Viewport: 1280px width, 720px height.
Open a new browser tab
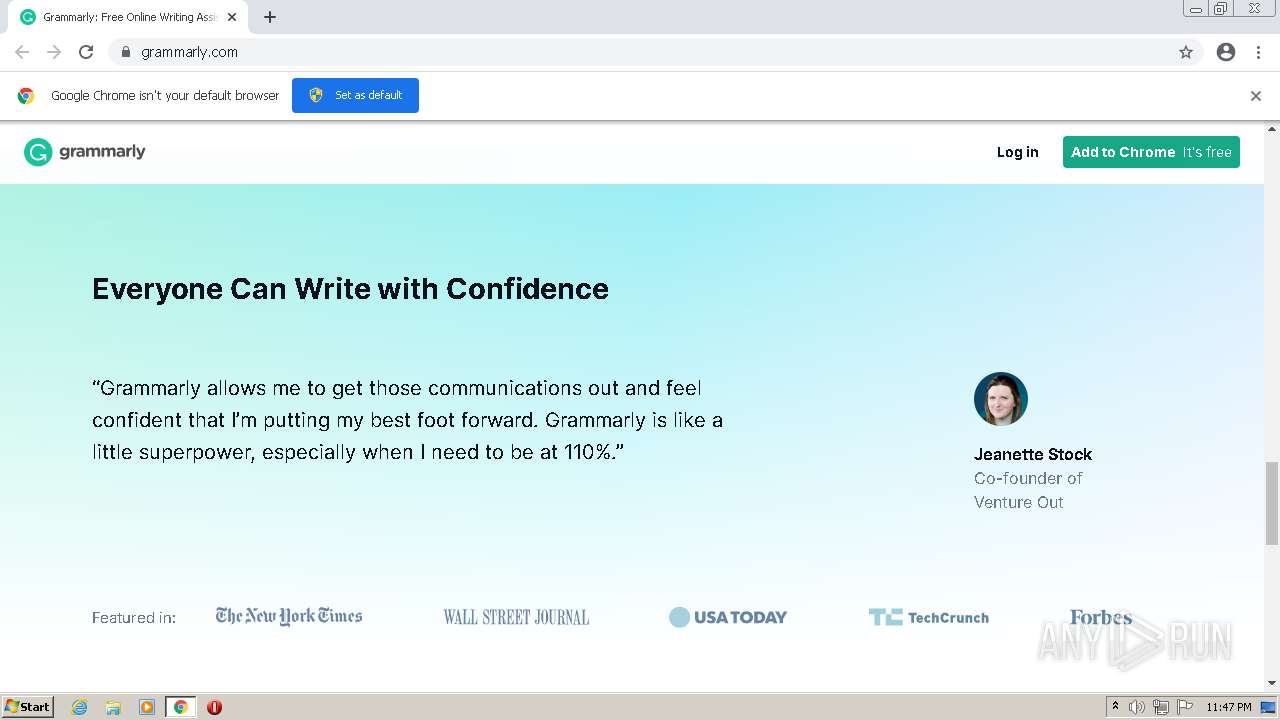(x=270, y=17)
